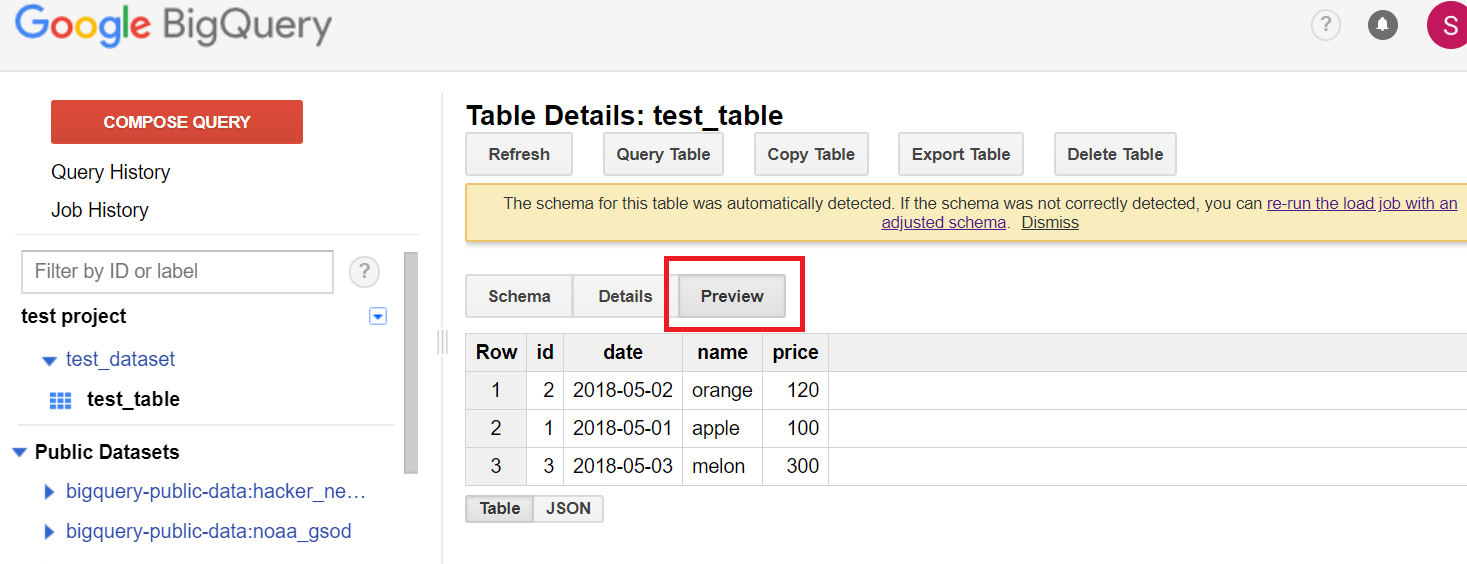Click the panel splitter handle
The width and height of the screenshot is (1467, 564).
(442, 342)
